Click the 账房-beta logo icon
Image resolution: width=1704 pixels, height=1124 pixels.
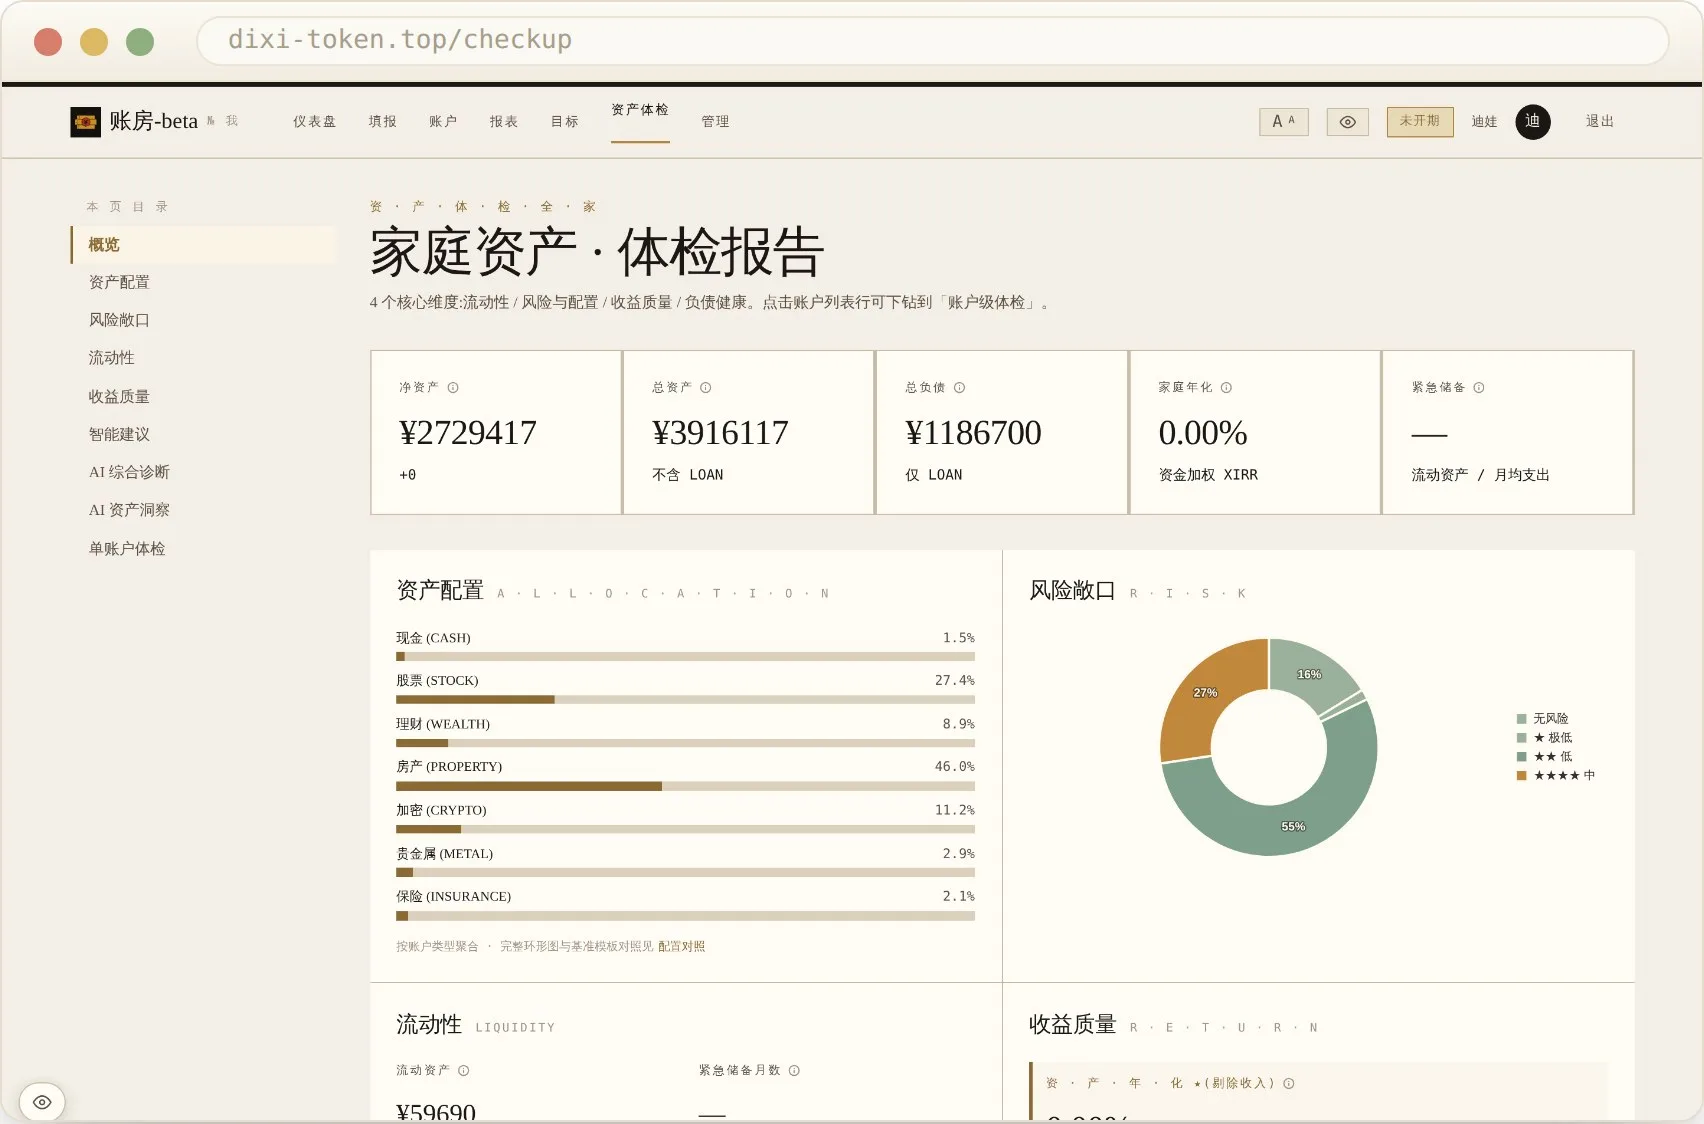pyautogui.click(x=86, y=122)
